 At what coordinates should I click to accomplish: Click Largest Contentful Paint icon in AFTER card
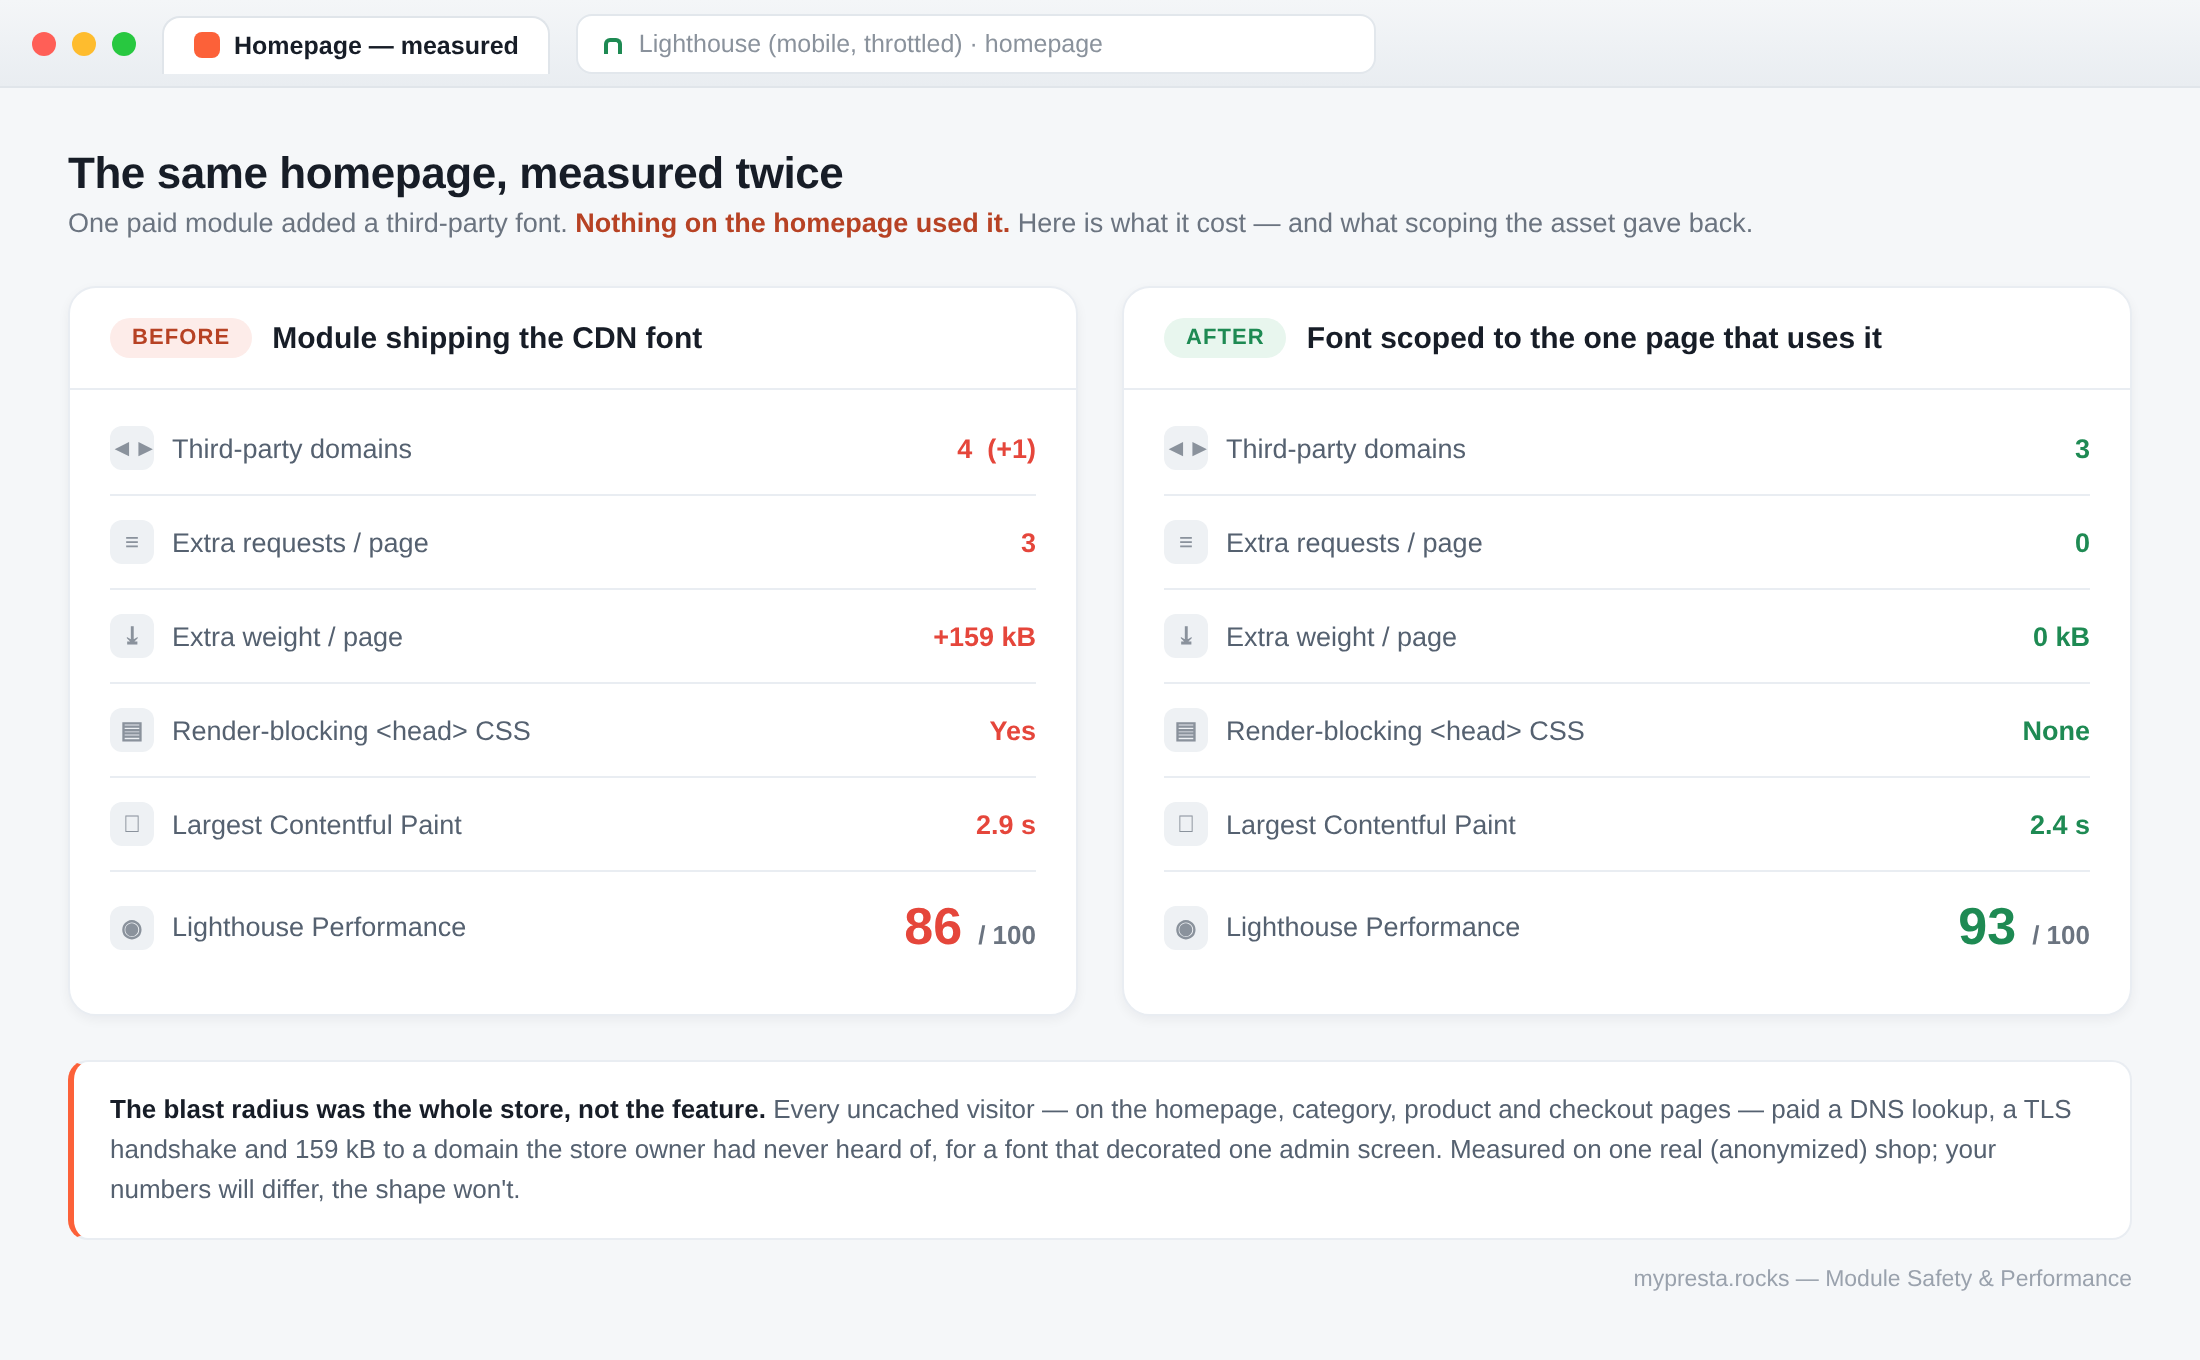pos(1186,825)
